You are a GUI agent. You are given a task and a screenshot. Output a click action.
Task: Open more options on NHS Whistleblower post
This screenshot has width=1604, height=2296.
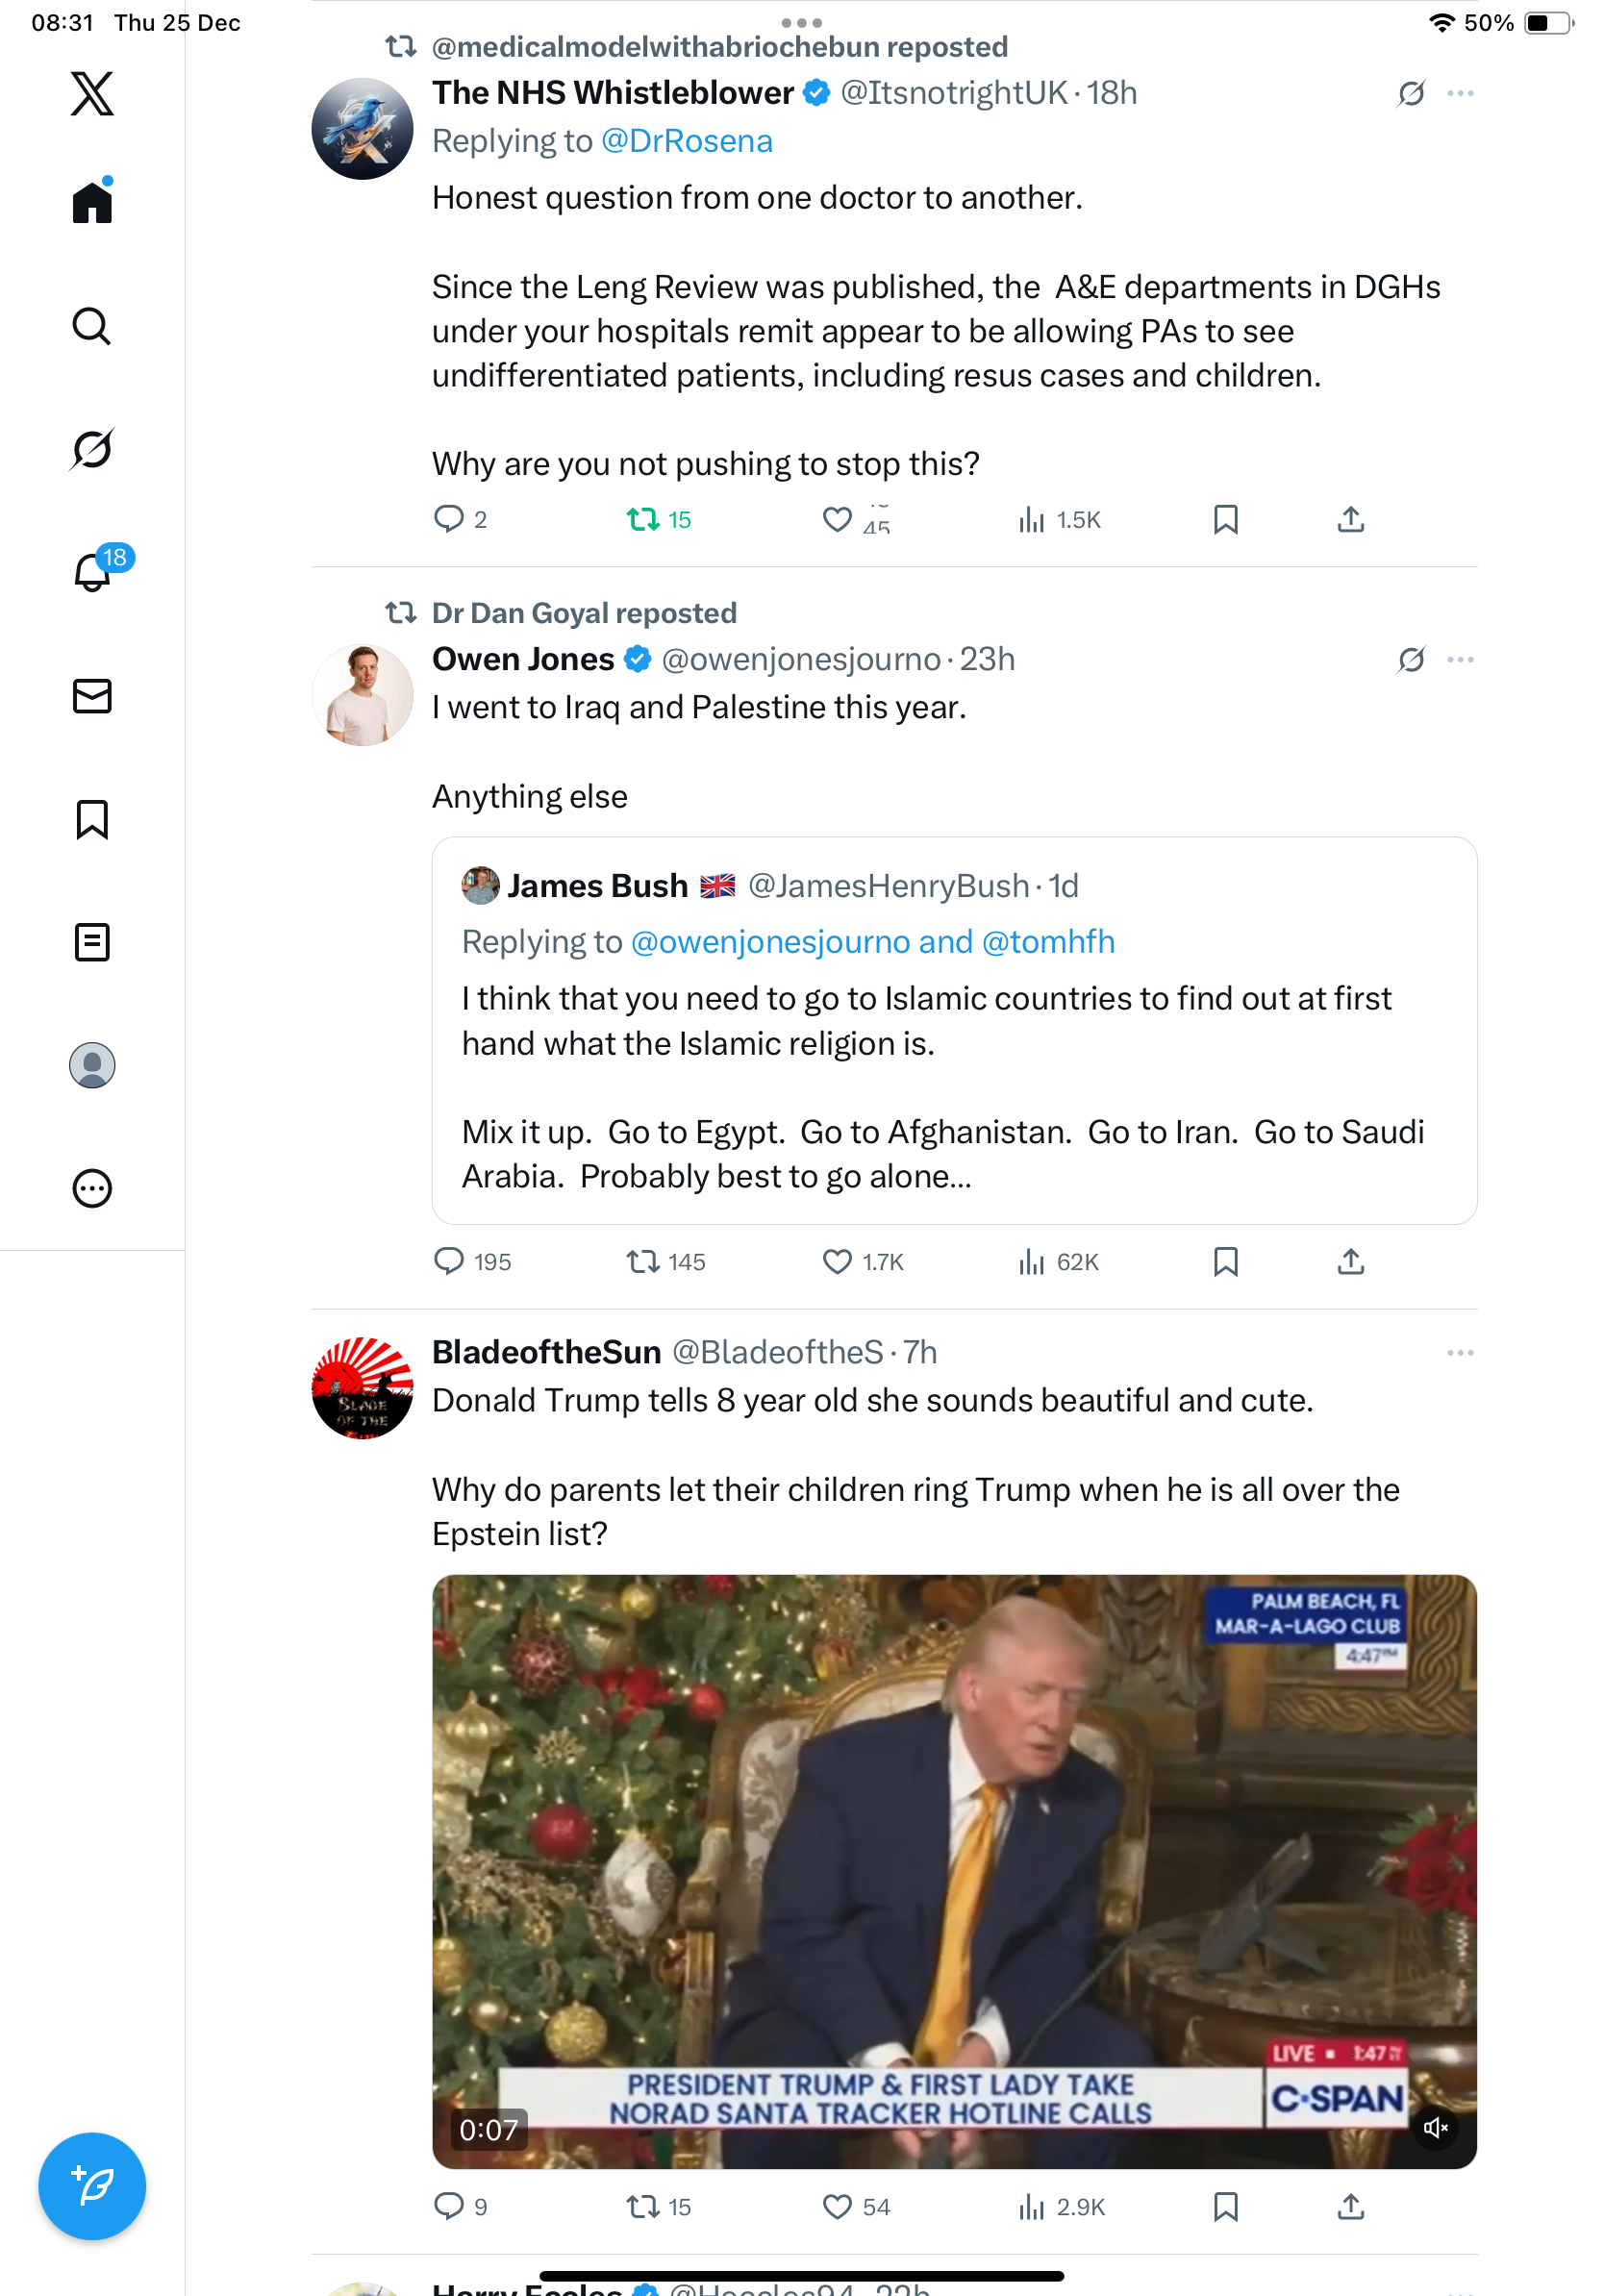click(1460, 94)
